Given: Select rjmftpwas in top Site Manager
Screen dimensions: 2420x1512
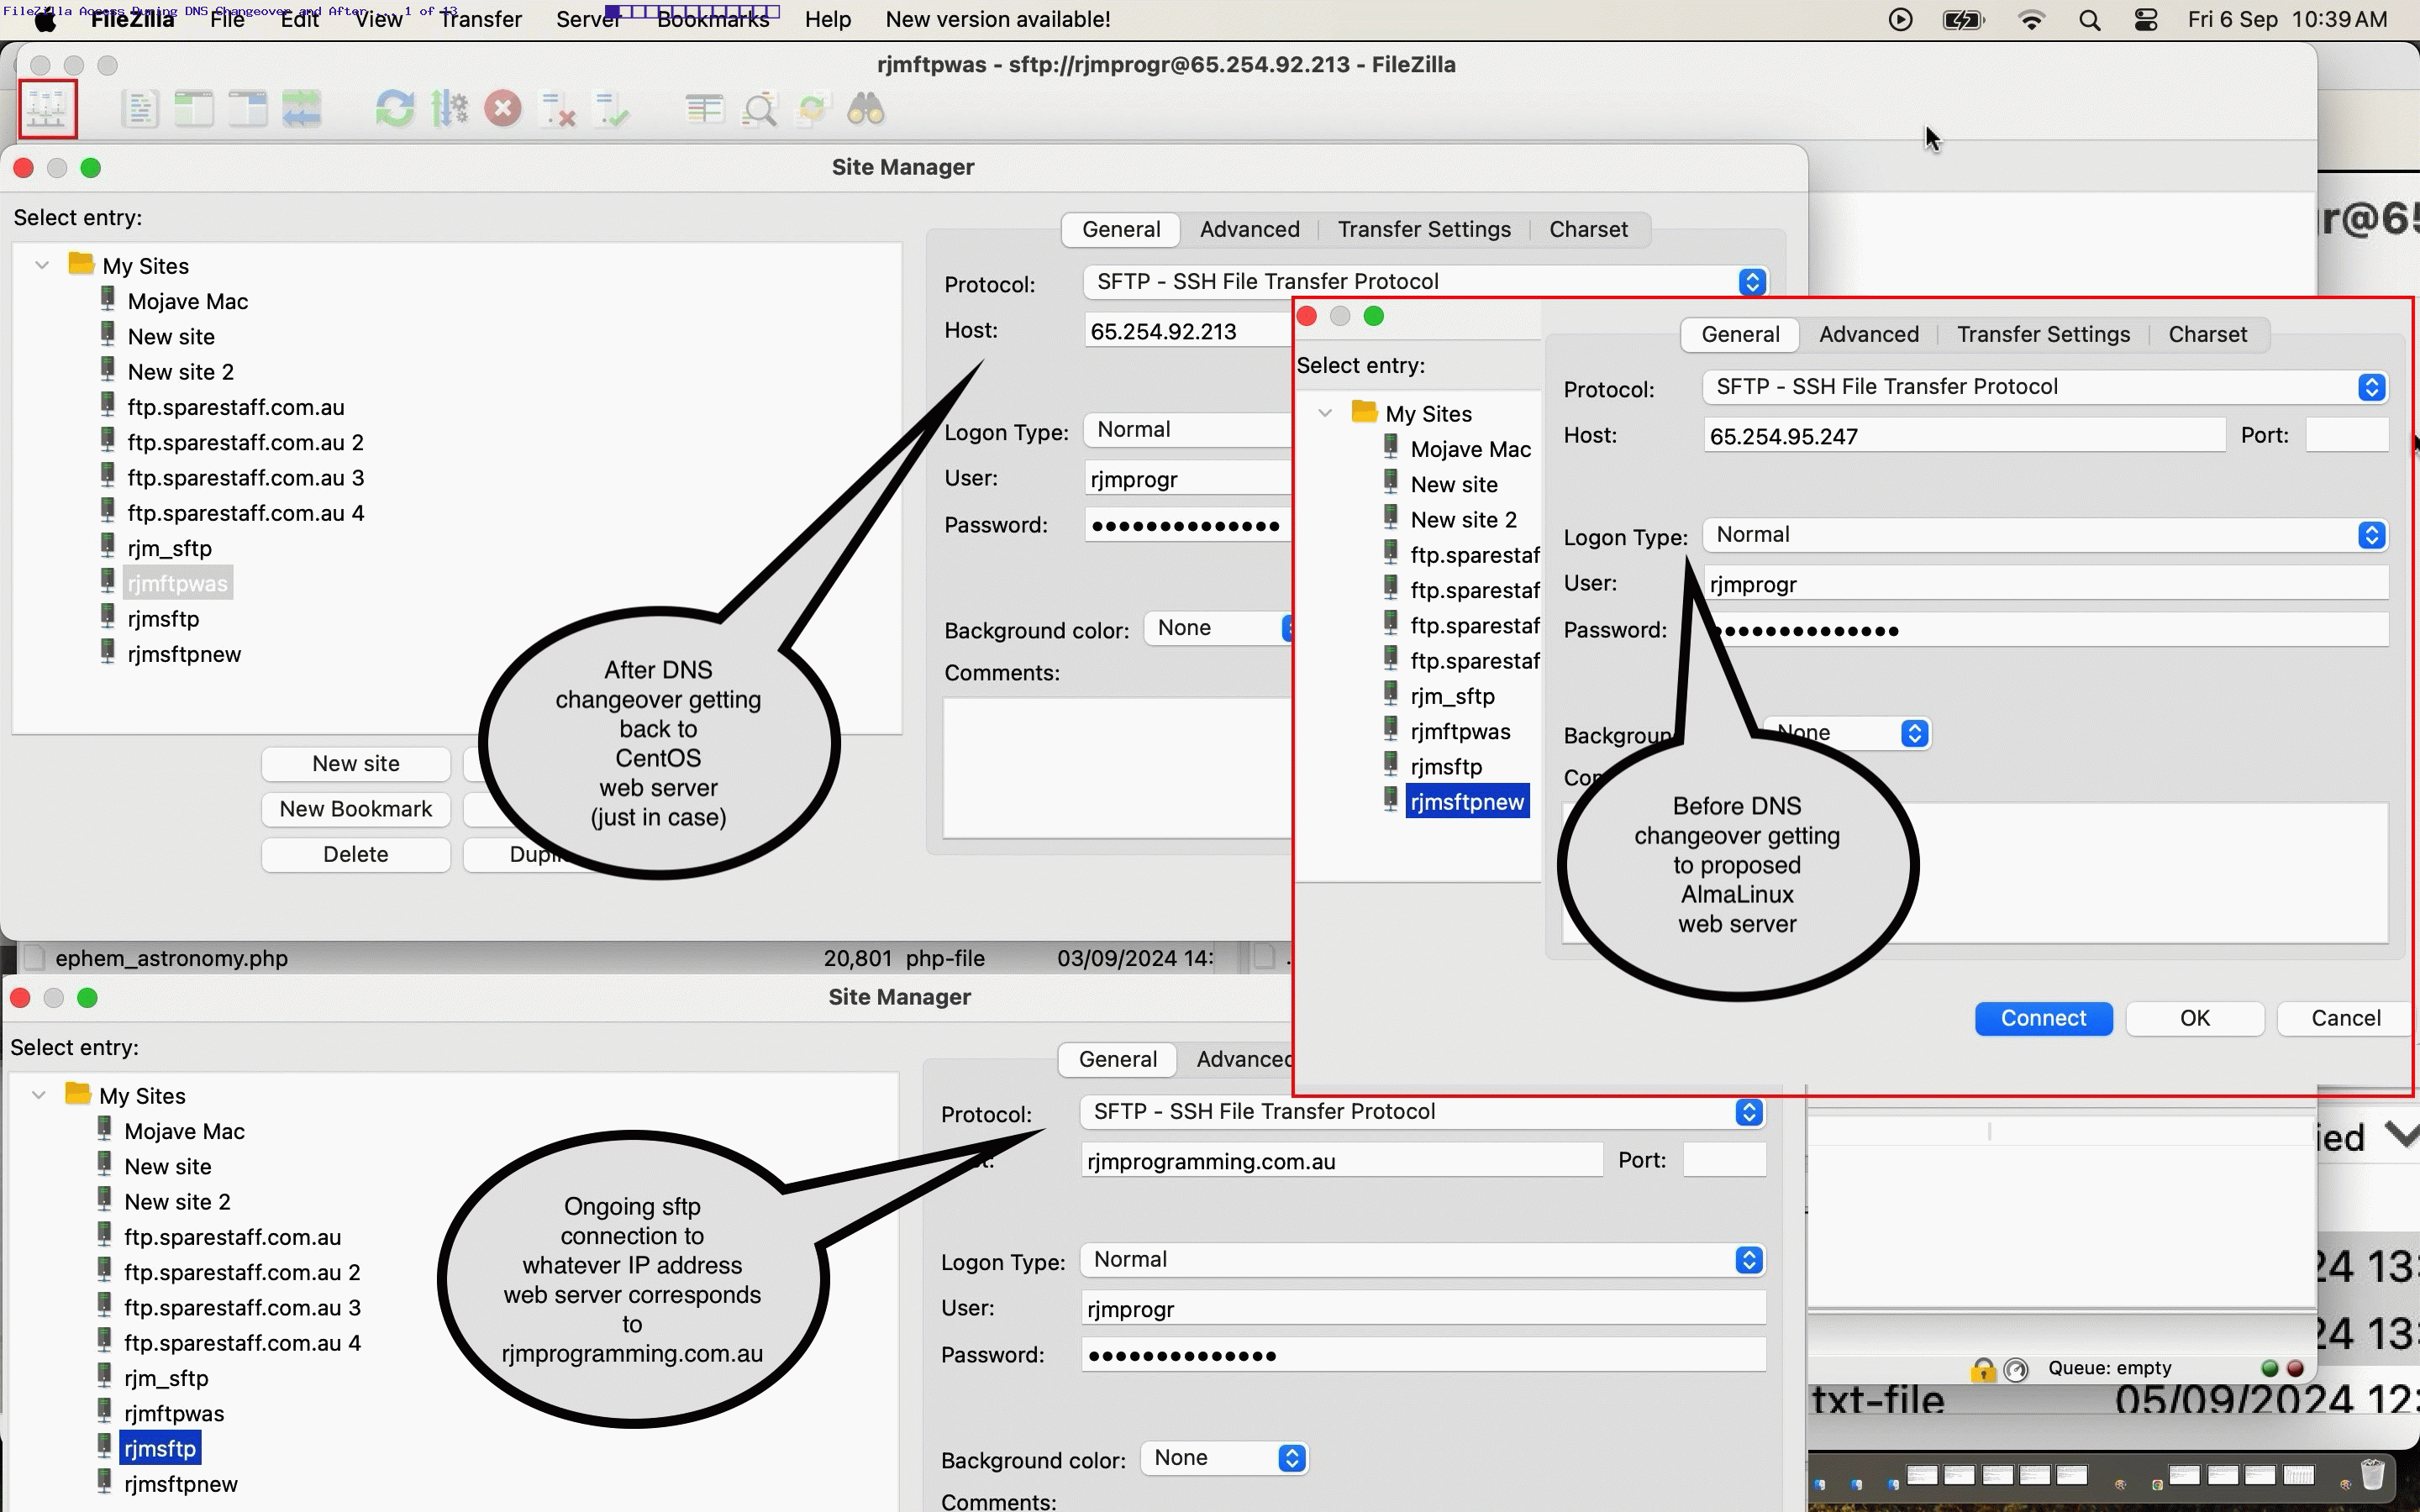Looking at the screenshot, I should [178, 584].
